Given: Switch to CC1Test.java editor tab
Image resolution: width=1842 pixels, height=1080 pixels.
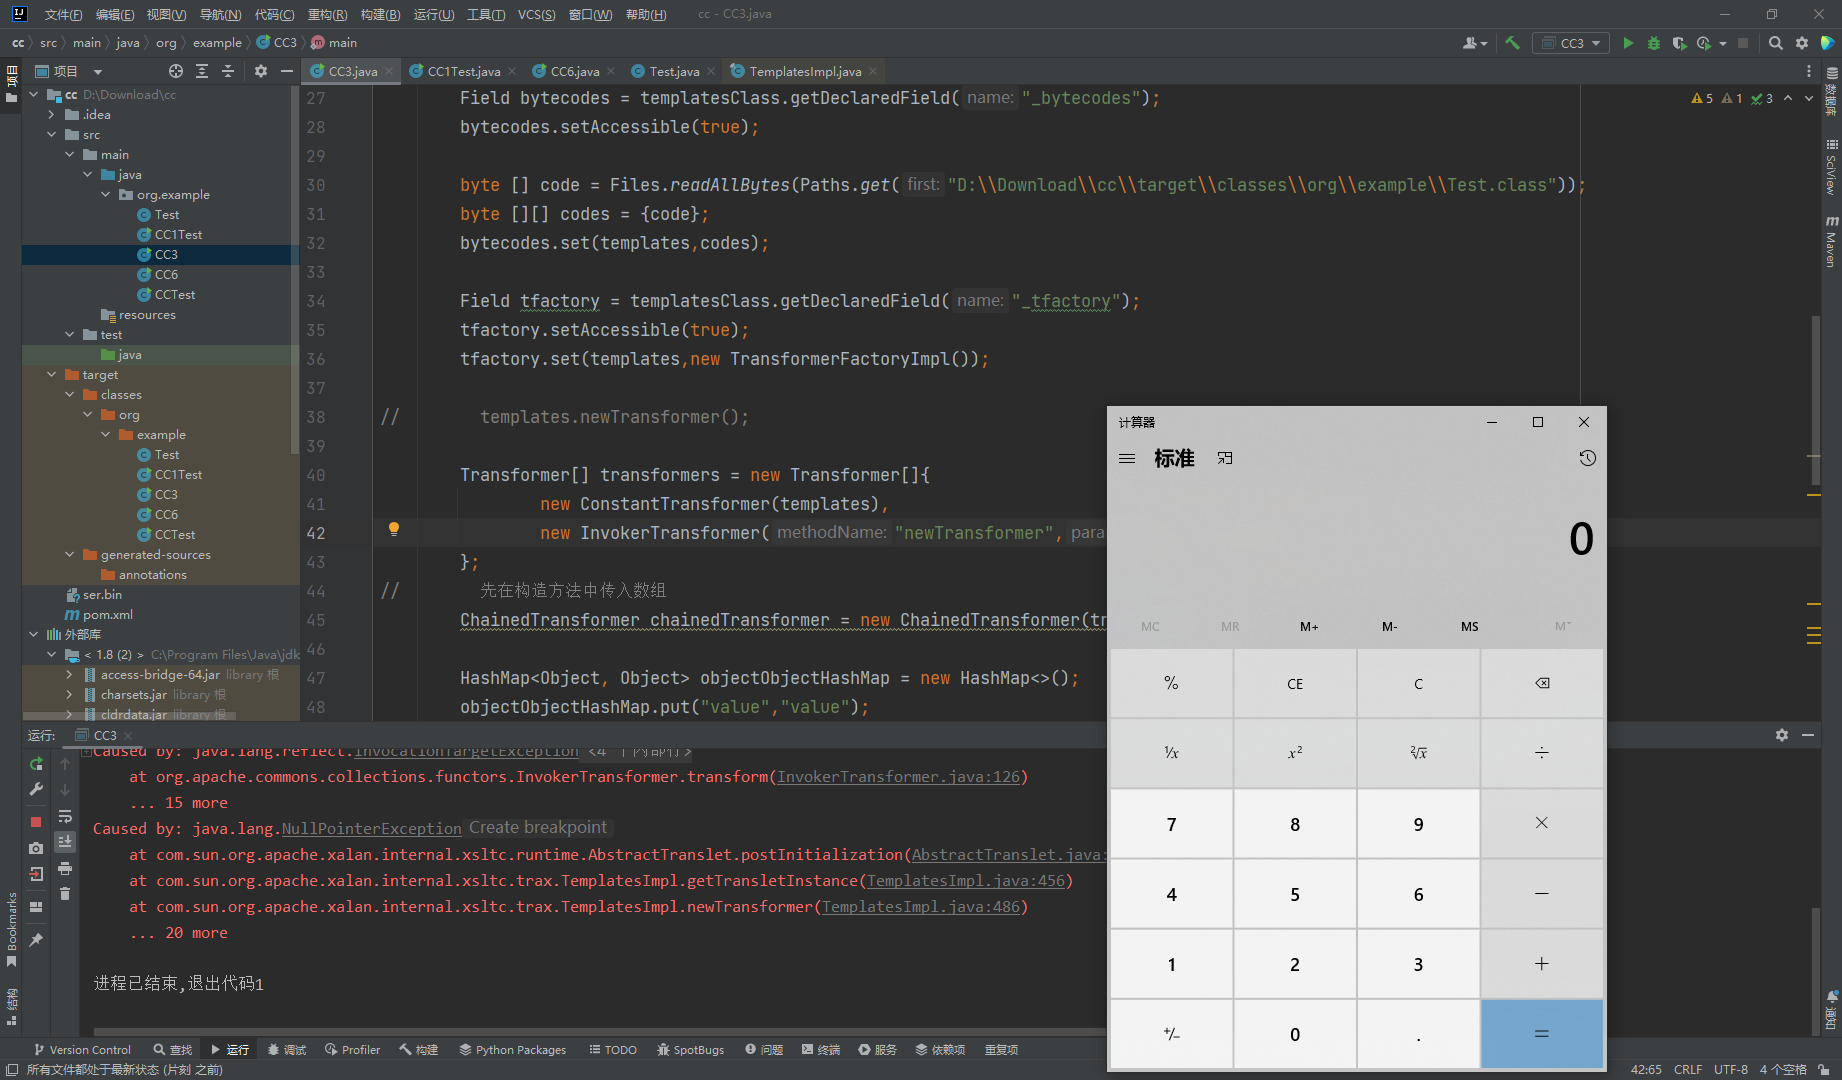Looking at the screenshot, I should [x=463, y=71].
